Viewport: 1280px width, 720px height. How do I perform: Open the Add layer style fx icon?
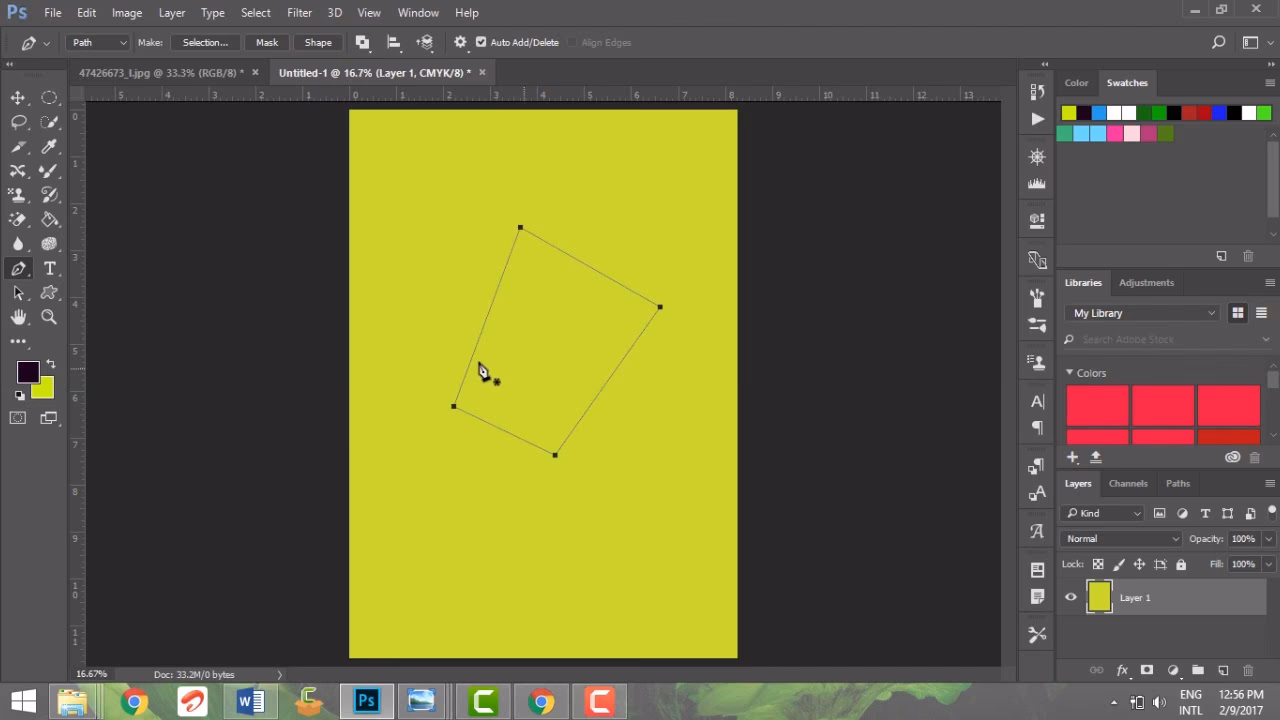(1122, 670)
